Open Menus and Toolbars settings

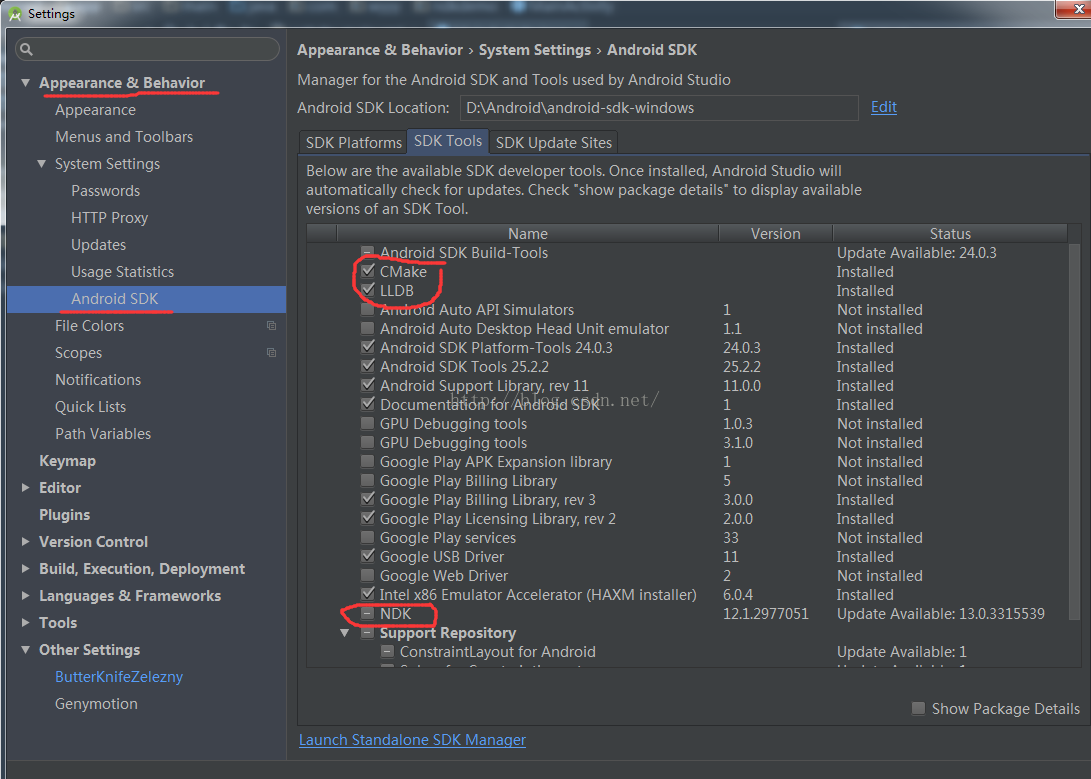[124, 137]
